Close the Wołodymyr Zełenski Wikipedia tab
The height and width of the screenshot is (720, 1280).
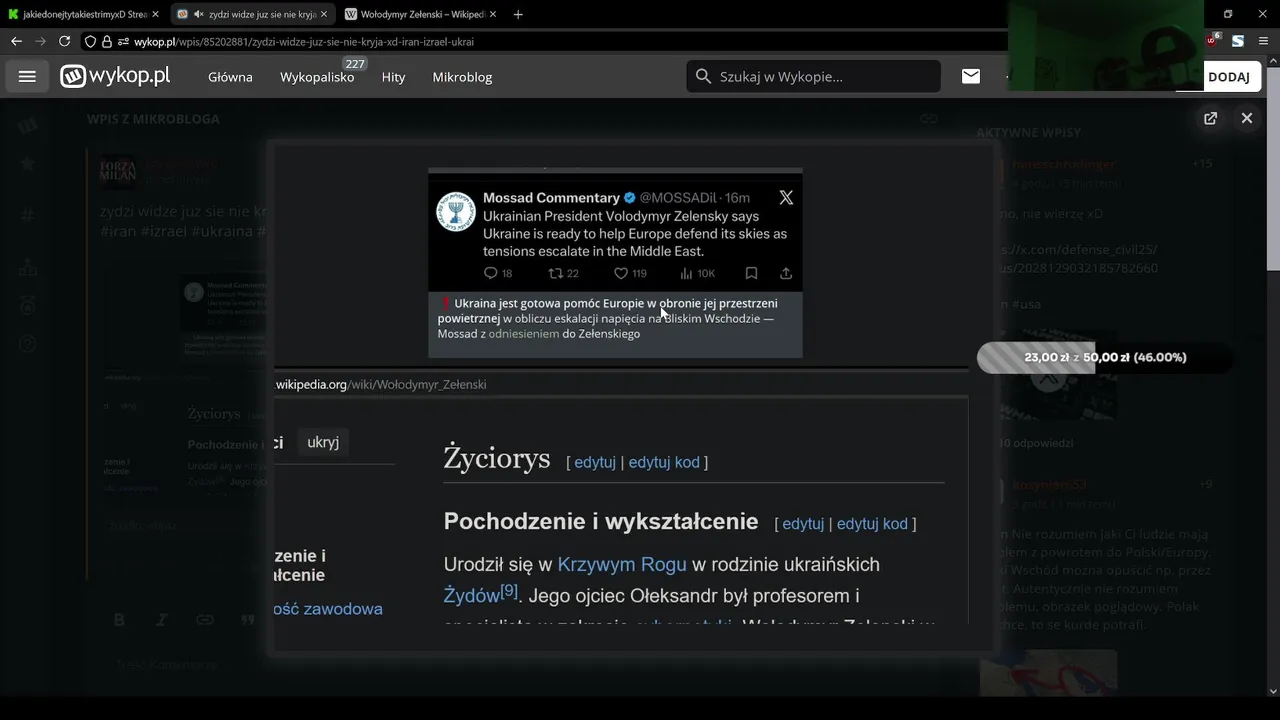click(495, 14)
